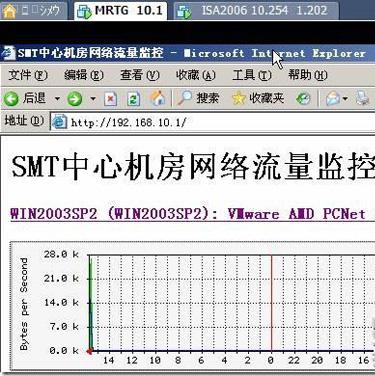Click the address bar with http://192.168.10.1/
The width and height of the screenshot is (375, 376).
213,122
